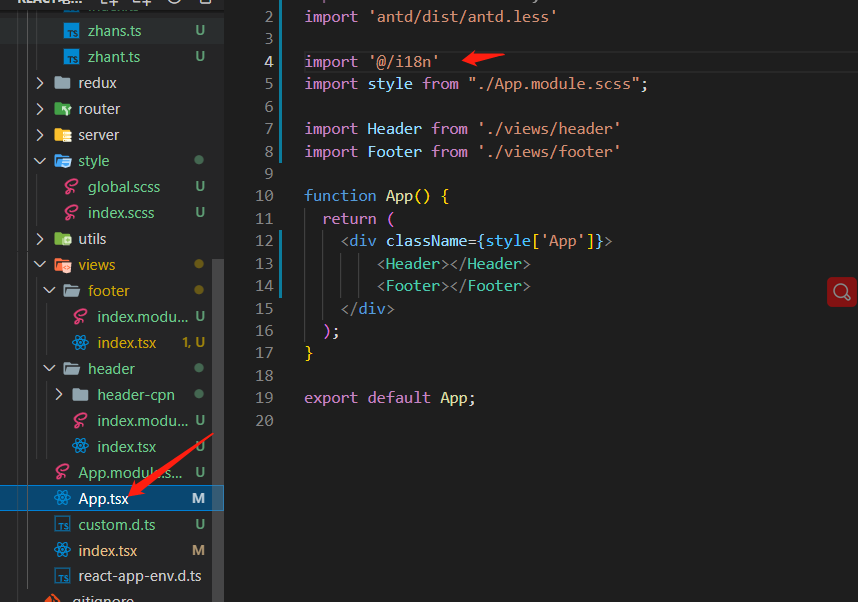Open header's index.tsx file
This screenshot has height=602, width=858.
coord(127,447)
